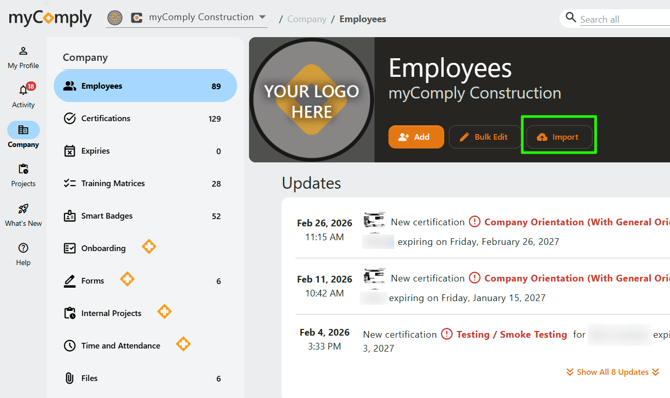The width and height of the screenshot is (670, 398).
Task: Click the Add employee button
Action: click(416, 137)
